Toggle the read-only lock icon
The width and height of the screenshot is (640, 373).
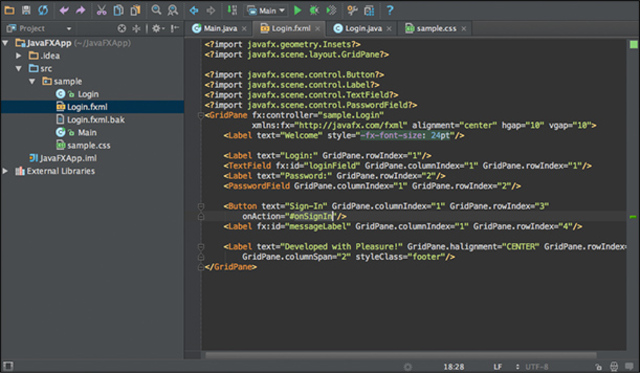click(x=598, y=367)
